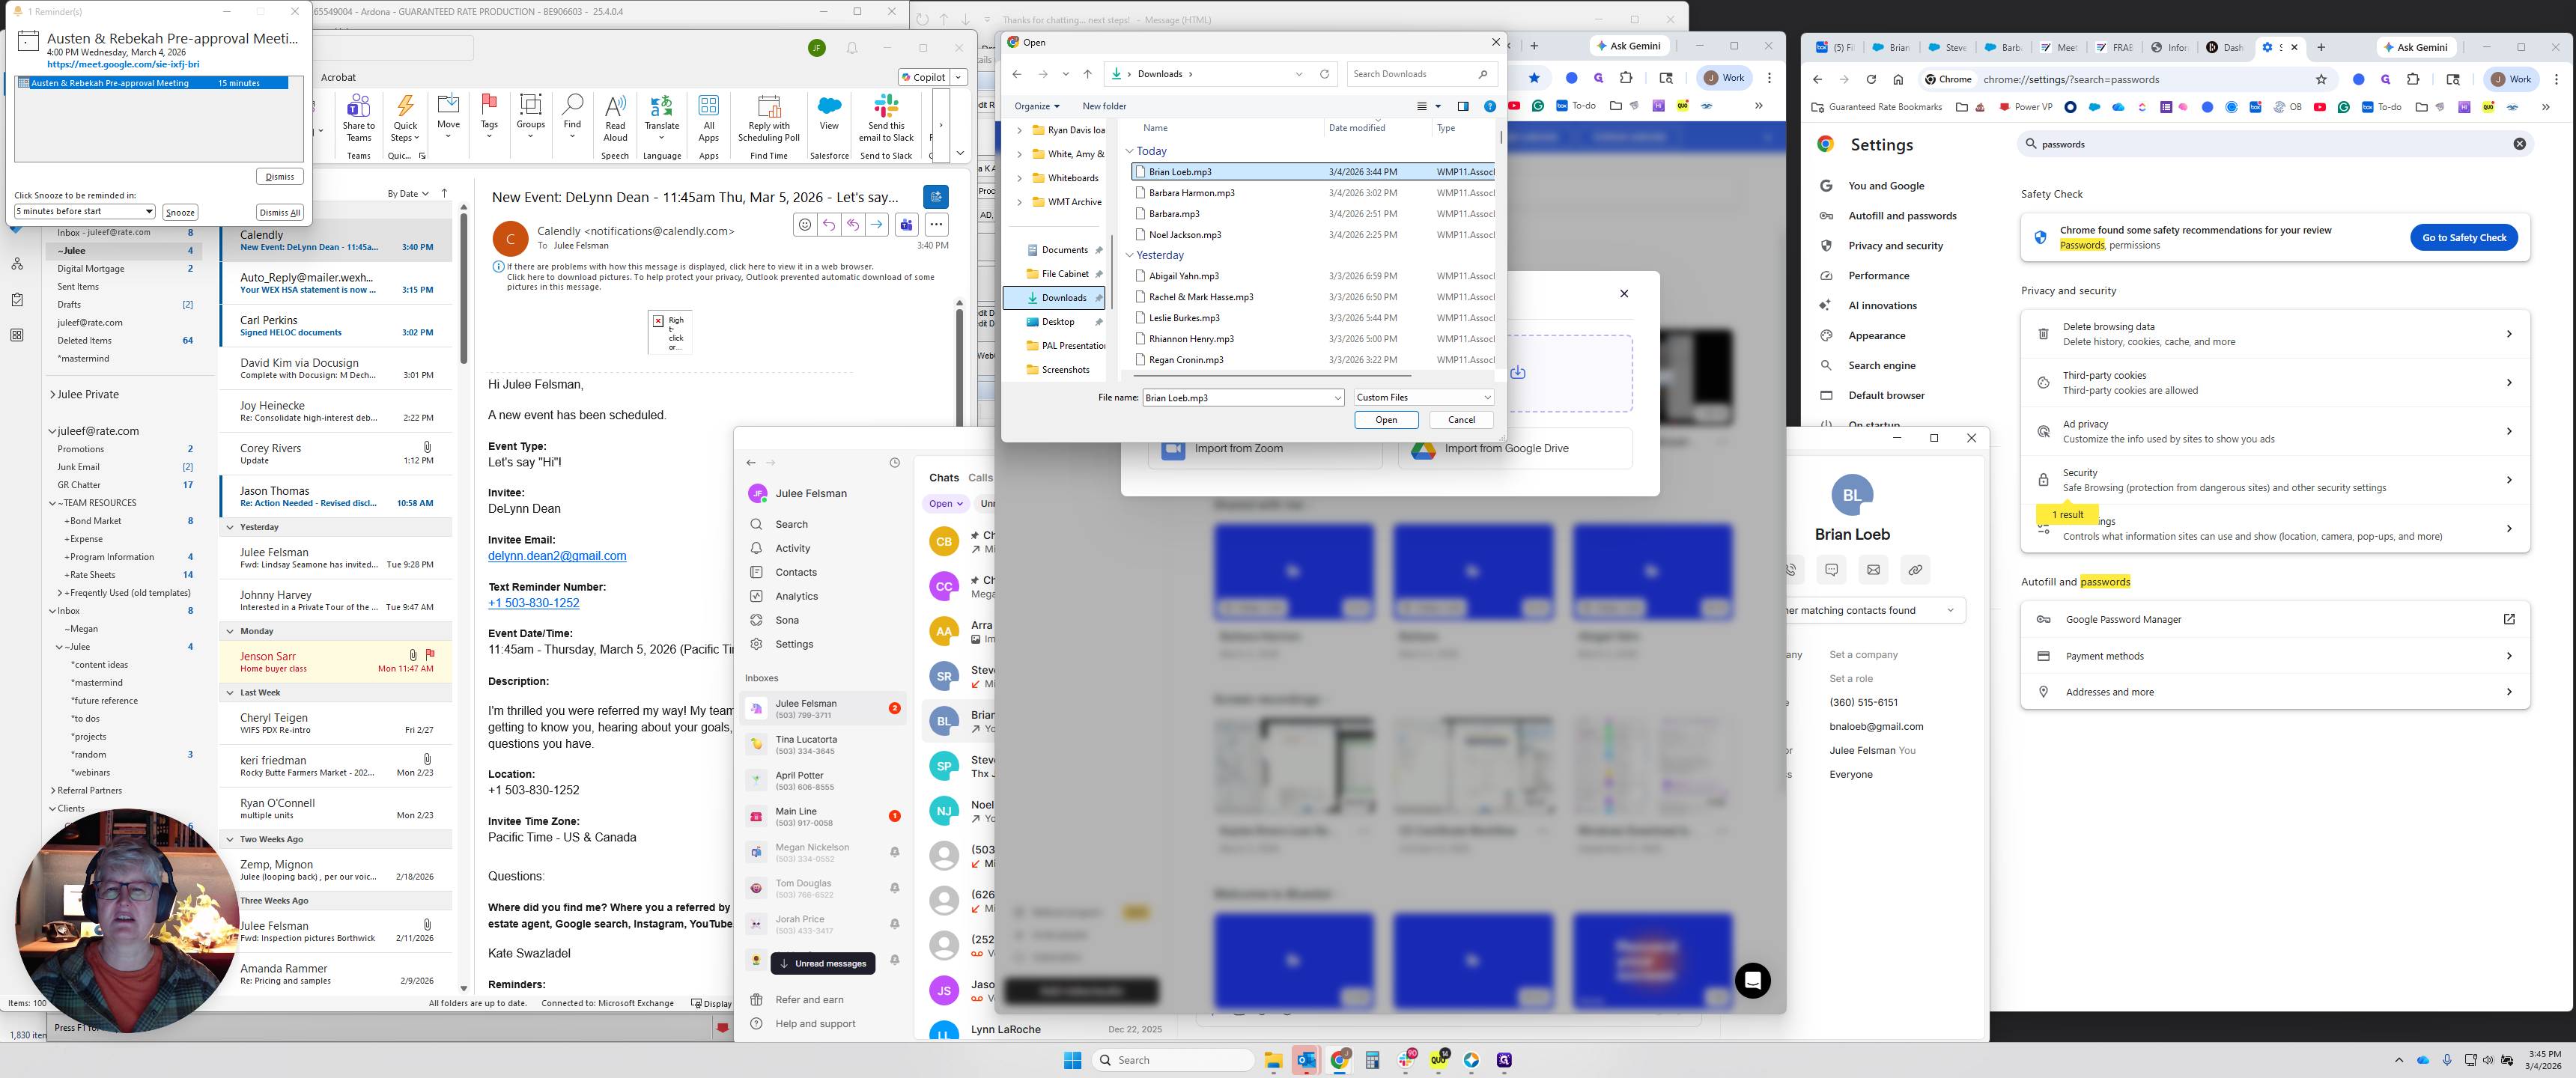Viewport: 2576px width, 1078px height.
Task: Open File Explorer from the taskbar
Action: [x=1273, y=1060]
